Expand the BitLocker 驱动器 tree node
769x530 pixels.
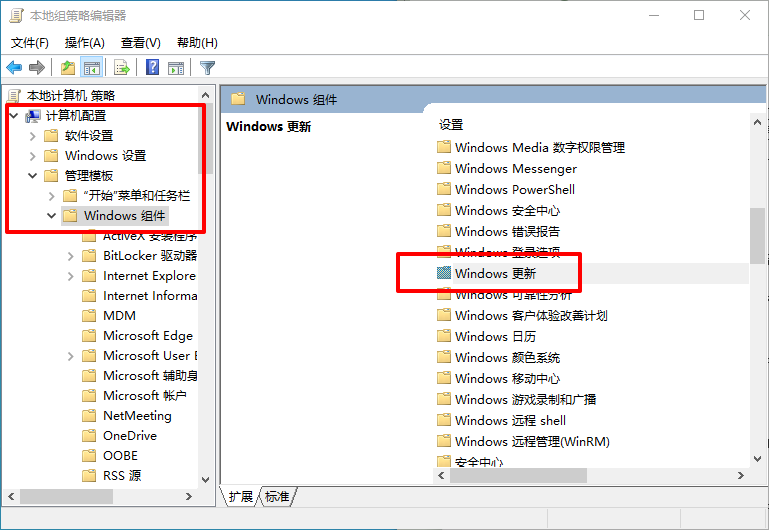tap(70, 256)
